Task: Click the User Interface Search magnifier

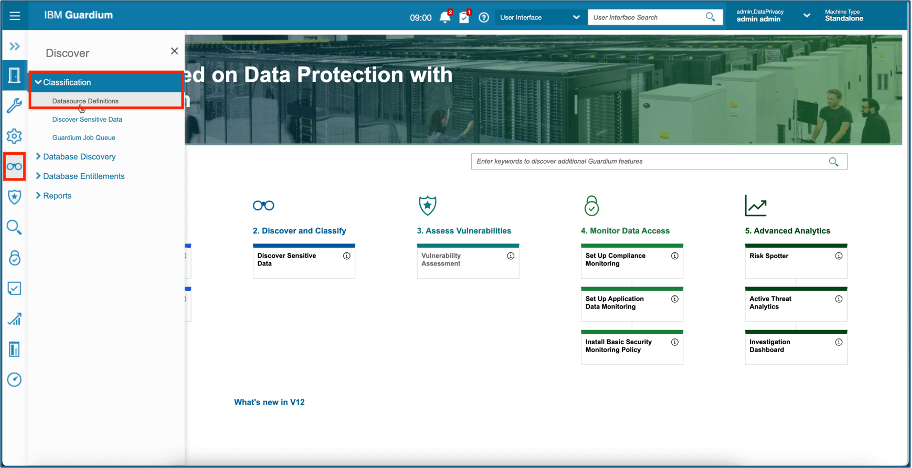Action: (x=710, y=17)
